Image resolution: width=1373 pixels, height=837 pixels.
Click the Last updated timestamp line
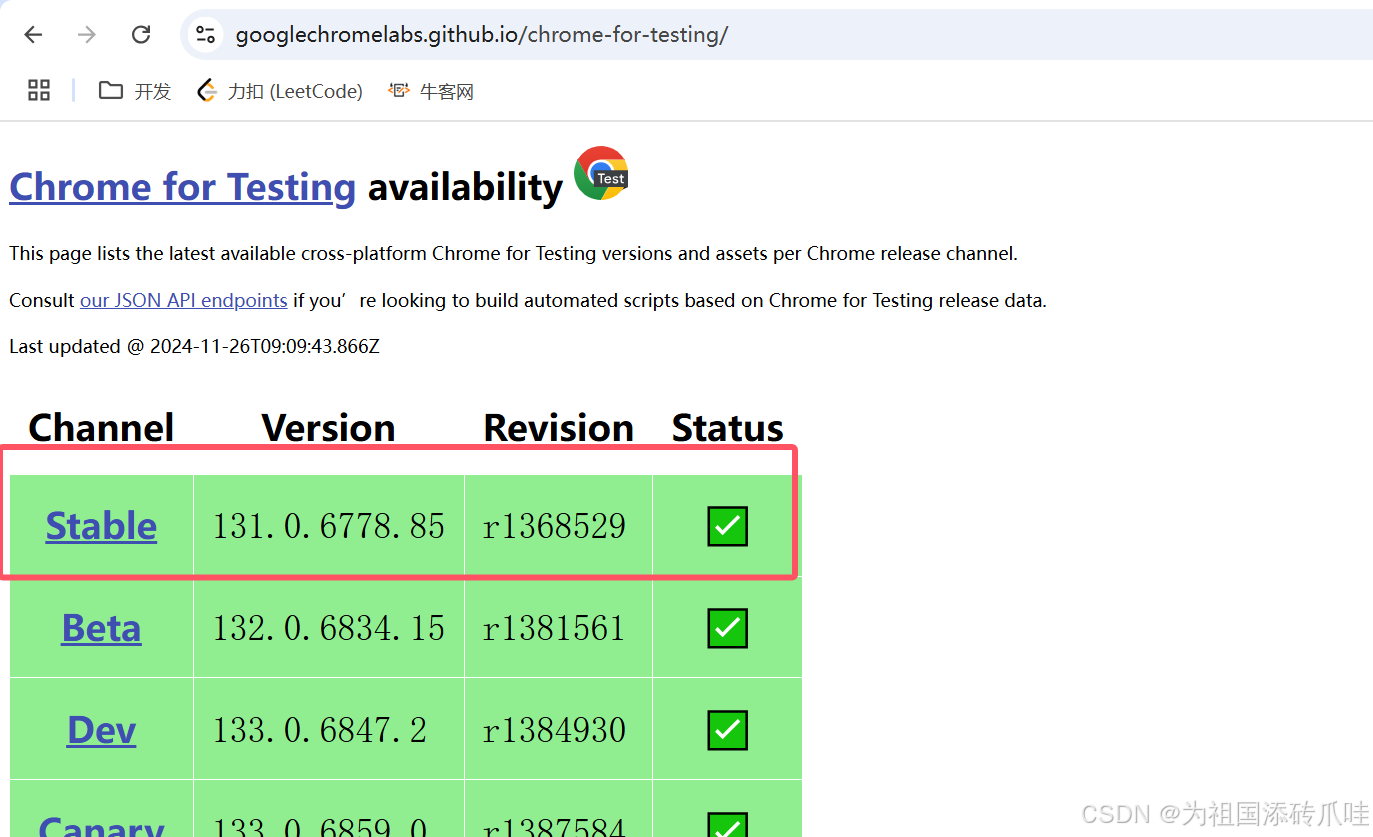[x=194, y=347]
